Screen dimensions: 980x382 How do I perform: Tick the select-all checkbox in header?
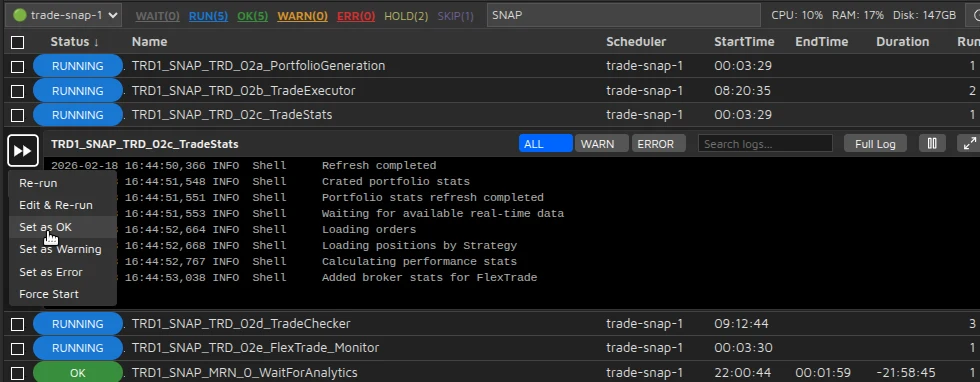coord(18,43)
